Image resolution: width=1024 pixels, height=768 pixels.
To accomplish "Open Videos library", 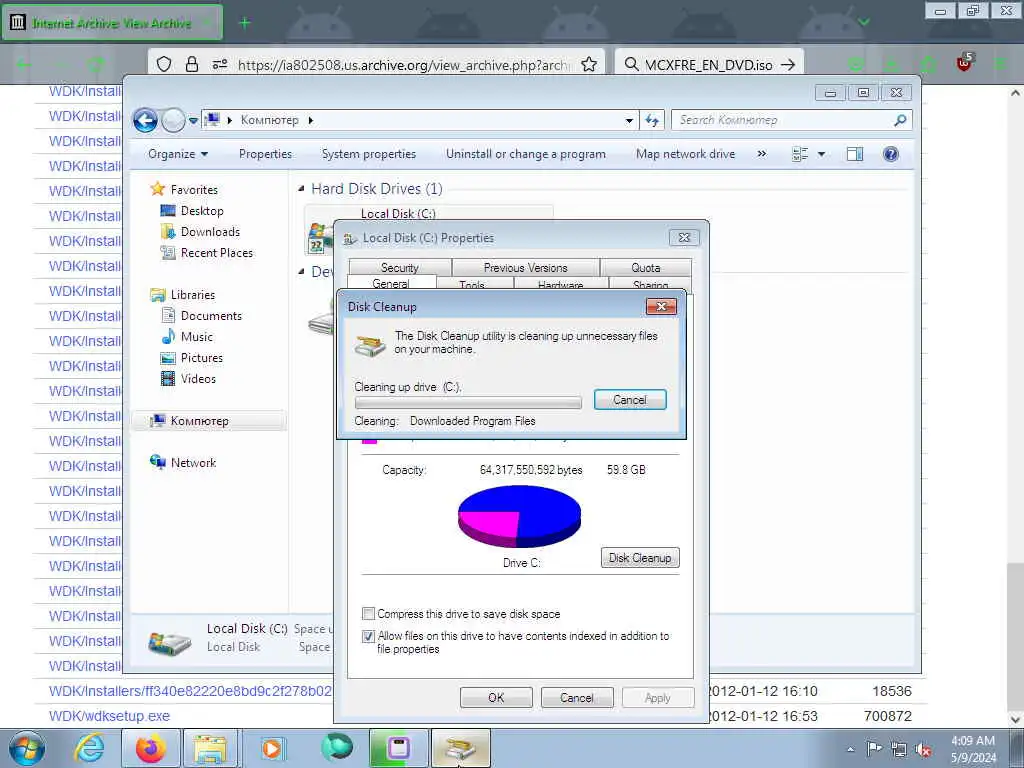I will click(198, 378).
